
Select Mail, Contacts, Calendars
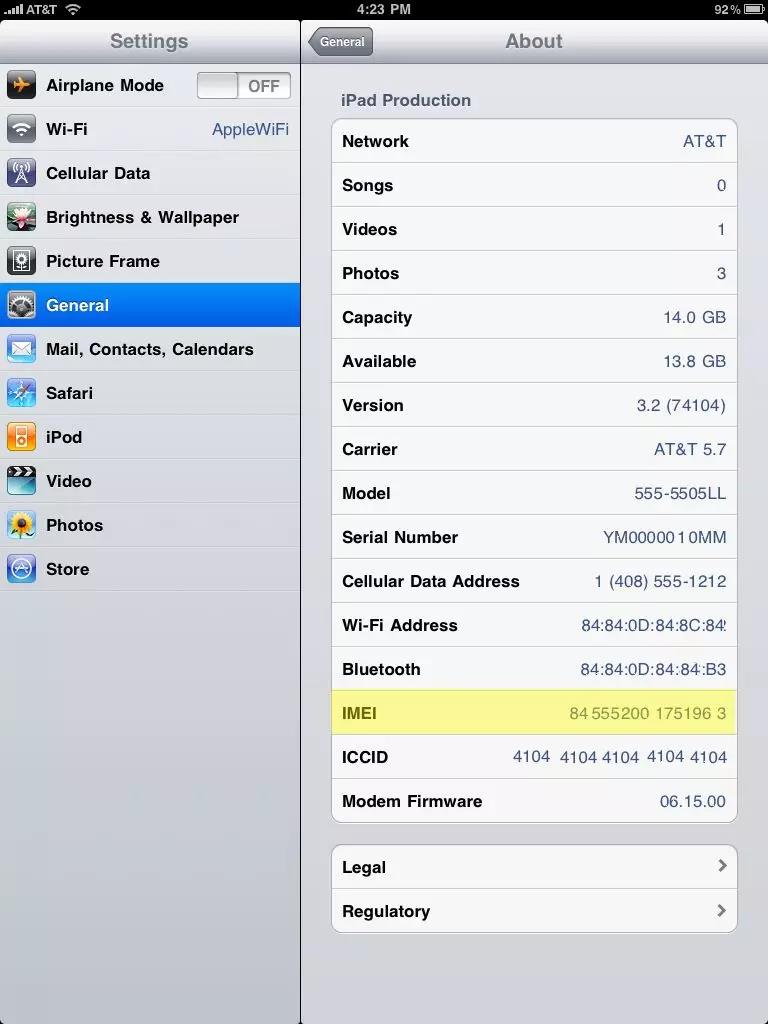coord(150,349)
